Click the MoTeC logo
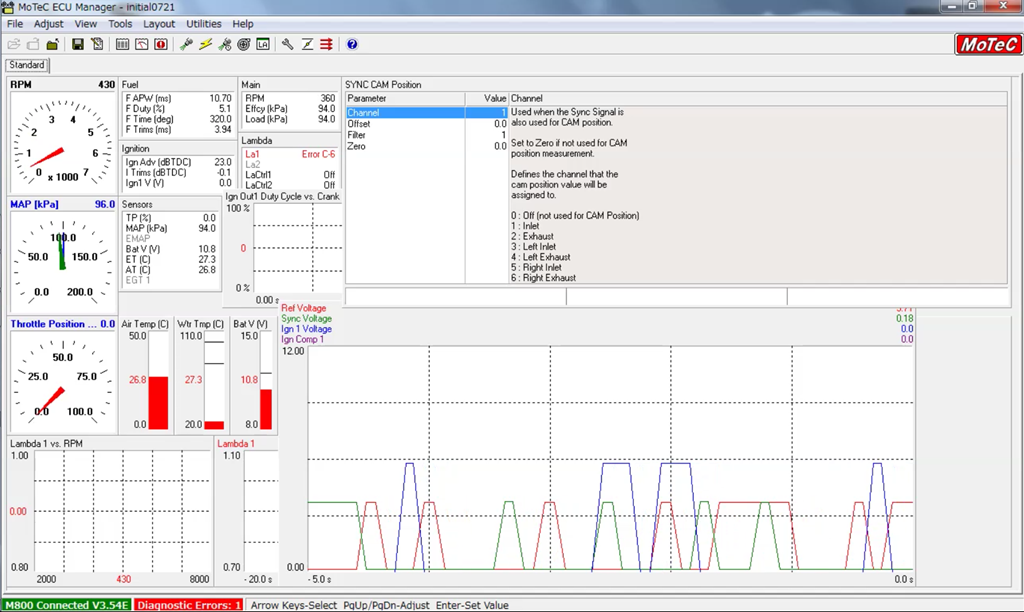Viewport: 1024px width, 612px height. click(x=988, y=44)
